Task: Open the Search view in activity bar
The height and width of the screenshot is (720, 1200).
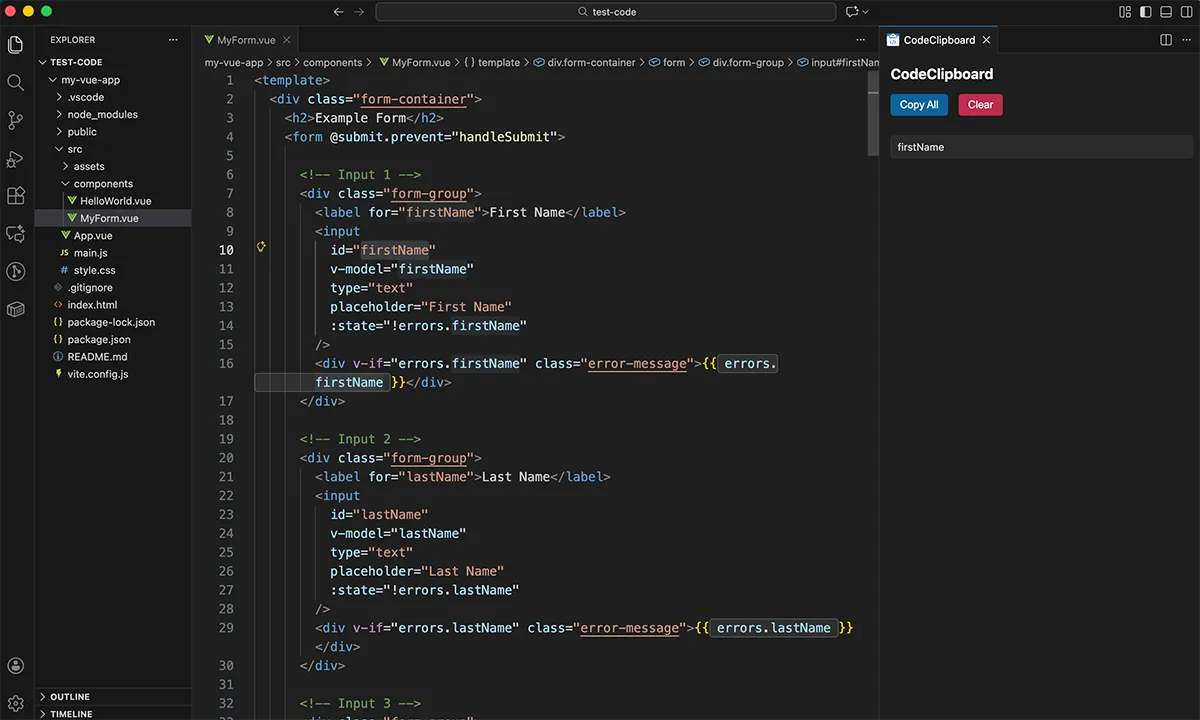Action: click(x=15, y=83)
